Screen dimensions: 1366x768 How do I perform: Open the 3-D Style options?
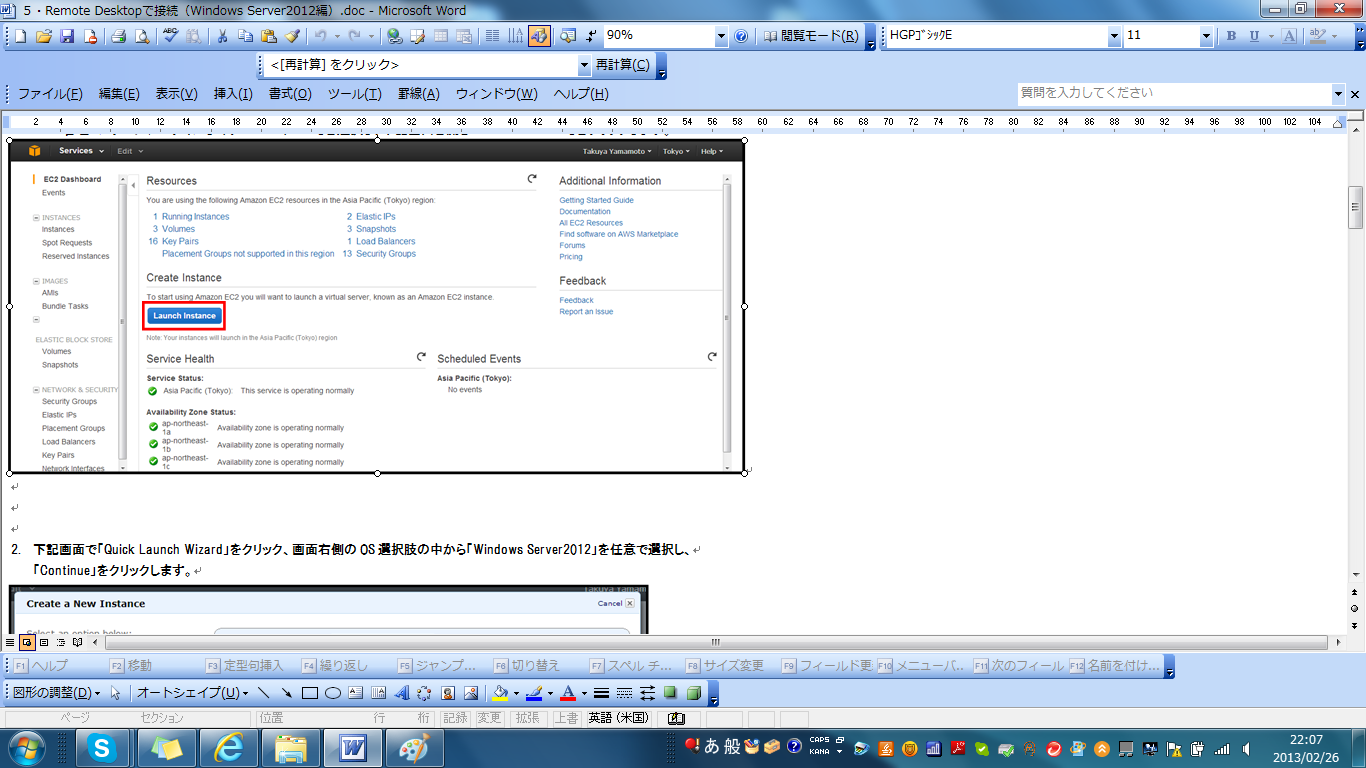694,692
